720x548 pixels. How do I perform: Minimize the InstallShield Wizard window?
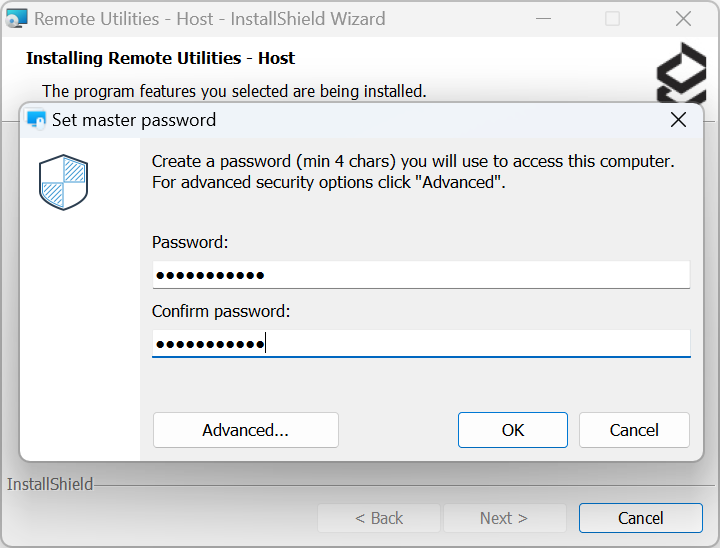[x=541, y=19]
